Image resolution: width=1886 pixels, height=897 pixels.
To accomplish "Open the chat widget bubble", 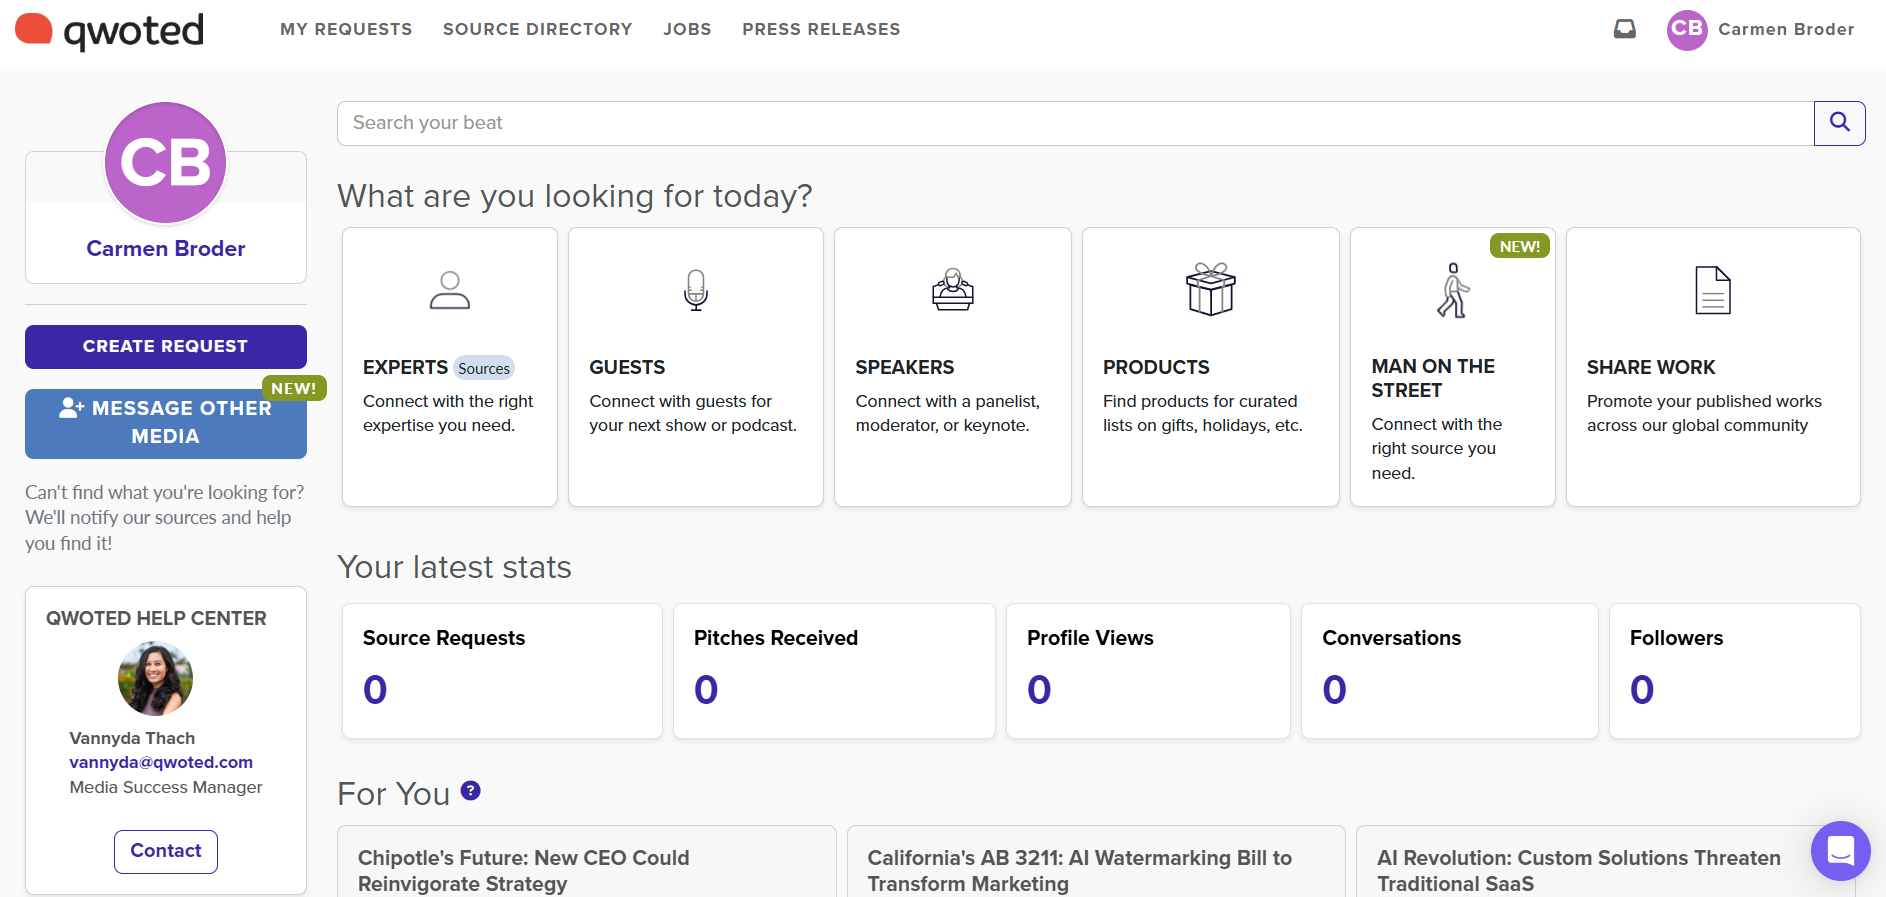I will click(1841, 851).
